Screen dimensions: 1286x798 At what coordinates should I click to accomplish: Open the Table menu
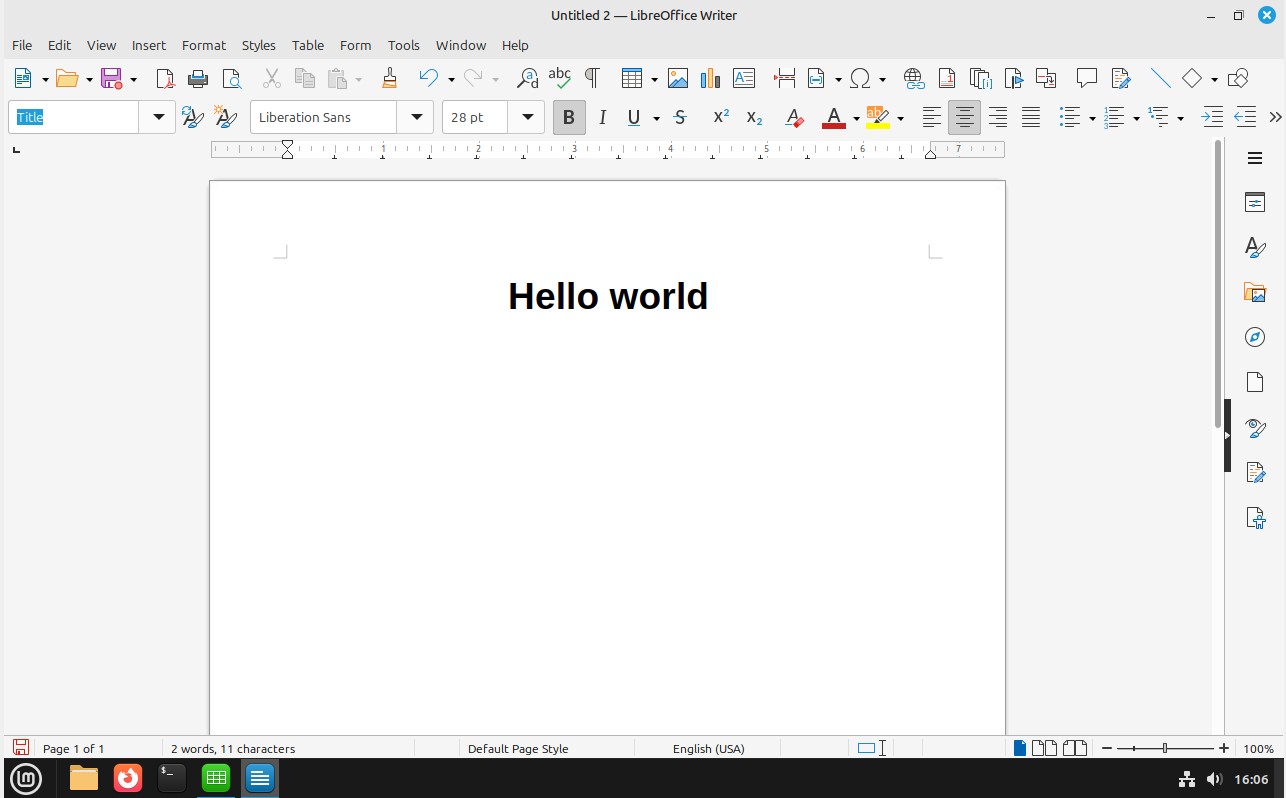coord(308,45)
